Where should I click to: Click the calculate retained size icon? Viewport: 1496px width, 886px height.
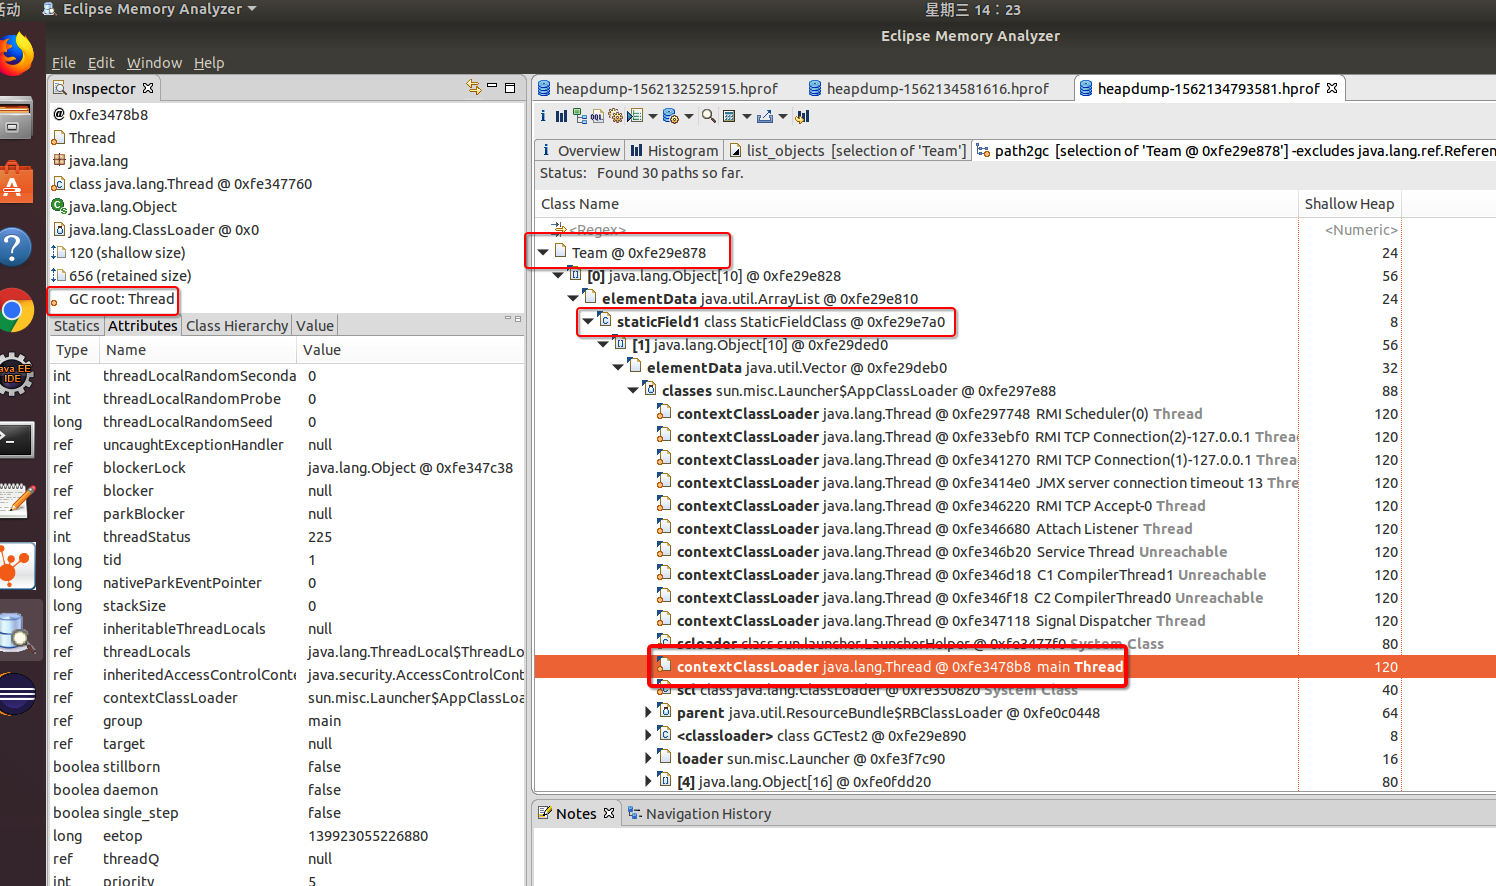click(x=729, y=116)
